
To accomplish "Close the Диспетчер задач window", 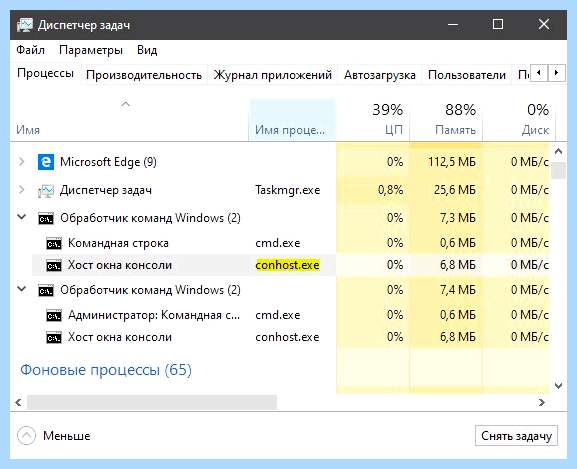I will coord(544,25).
